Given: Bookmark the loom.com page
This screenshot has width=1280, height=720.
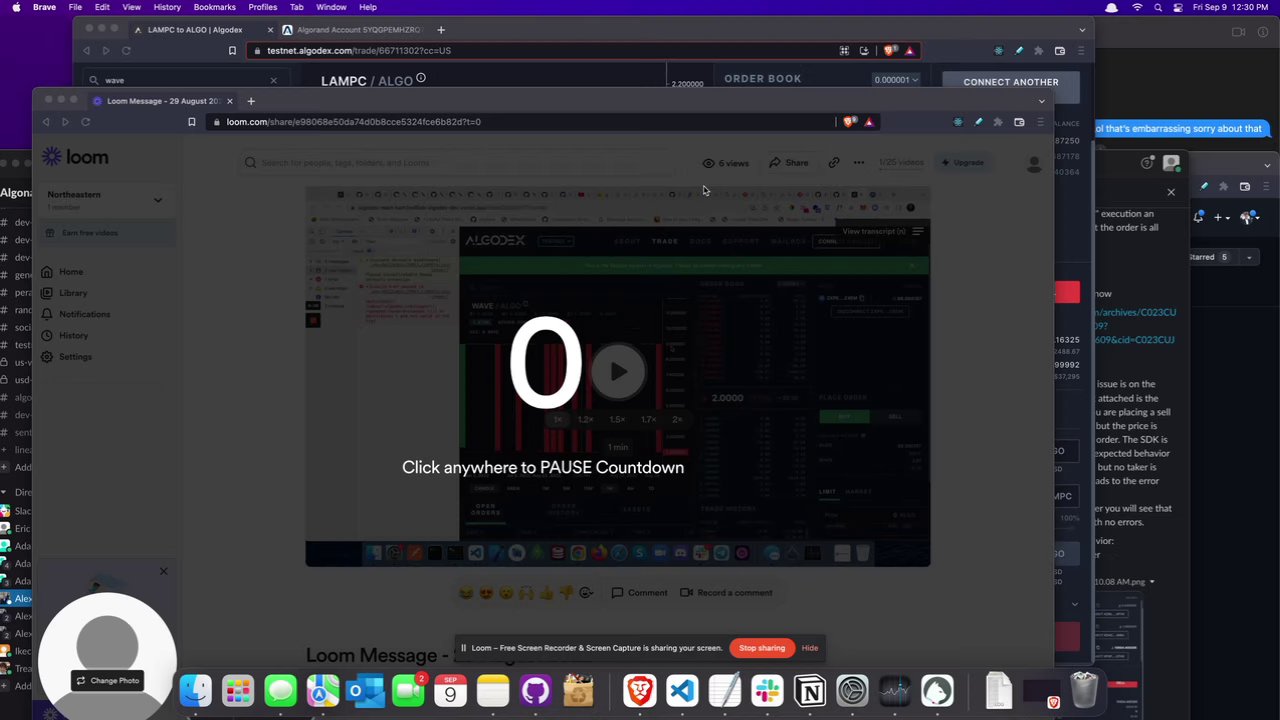Looking at the screenshot, I should pyautogui.click(x=192, y=122).
